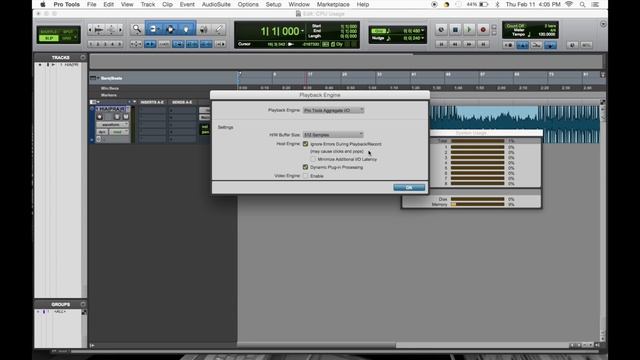The height and width of the screenshot is (360, 640).
Task: Toggle Dynamic Plug-in Processing checkbox
Action: click(x=305, y=167)
